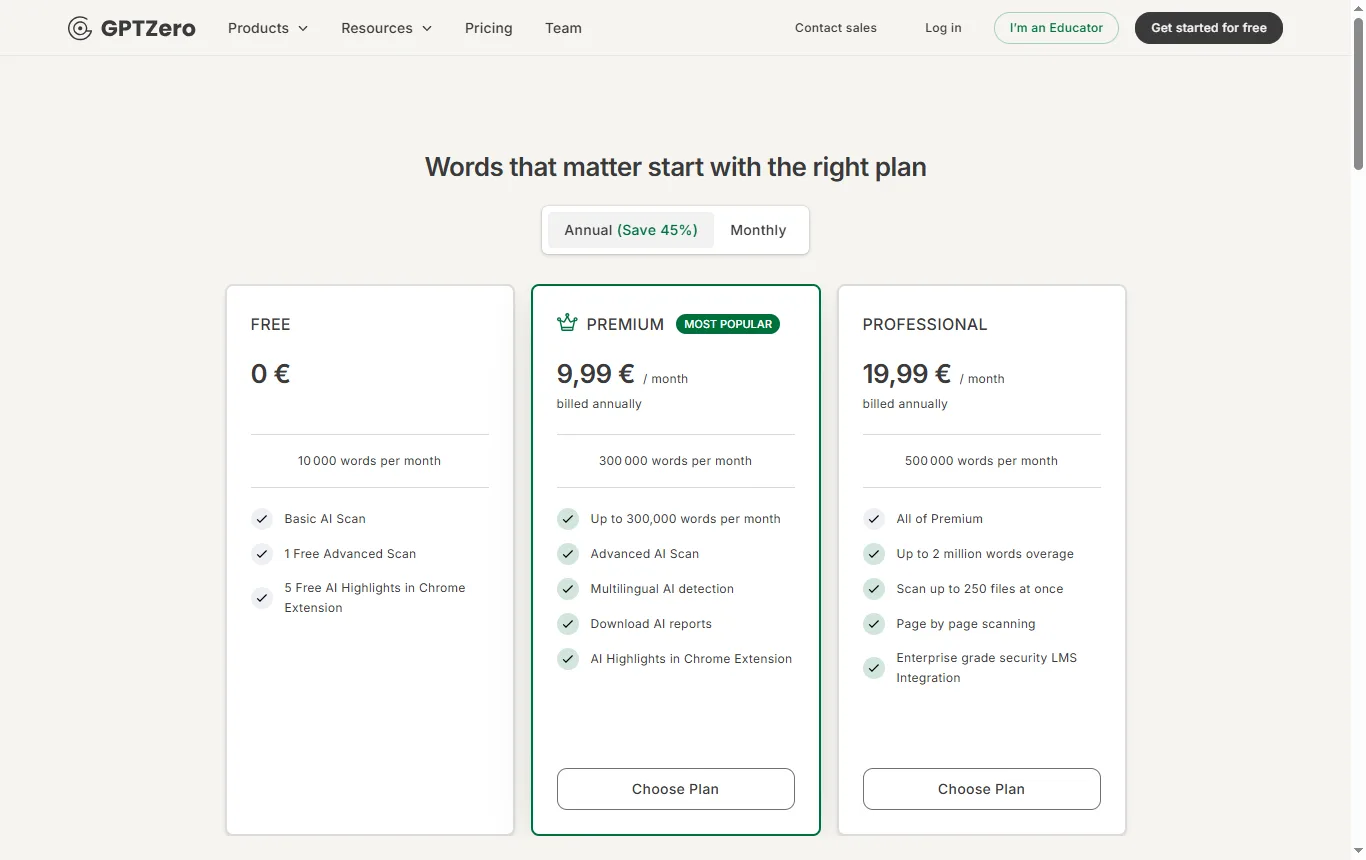1366x860 pixels.
Task: Click the 10 000 words per month text
Action: tap(370, 461)
